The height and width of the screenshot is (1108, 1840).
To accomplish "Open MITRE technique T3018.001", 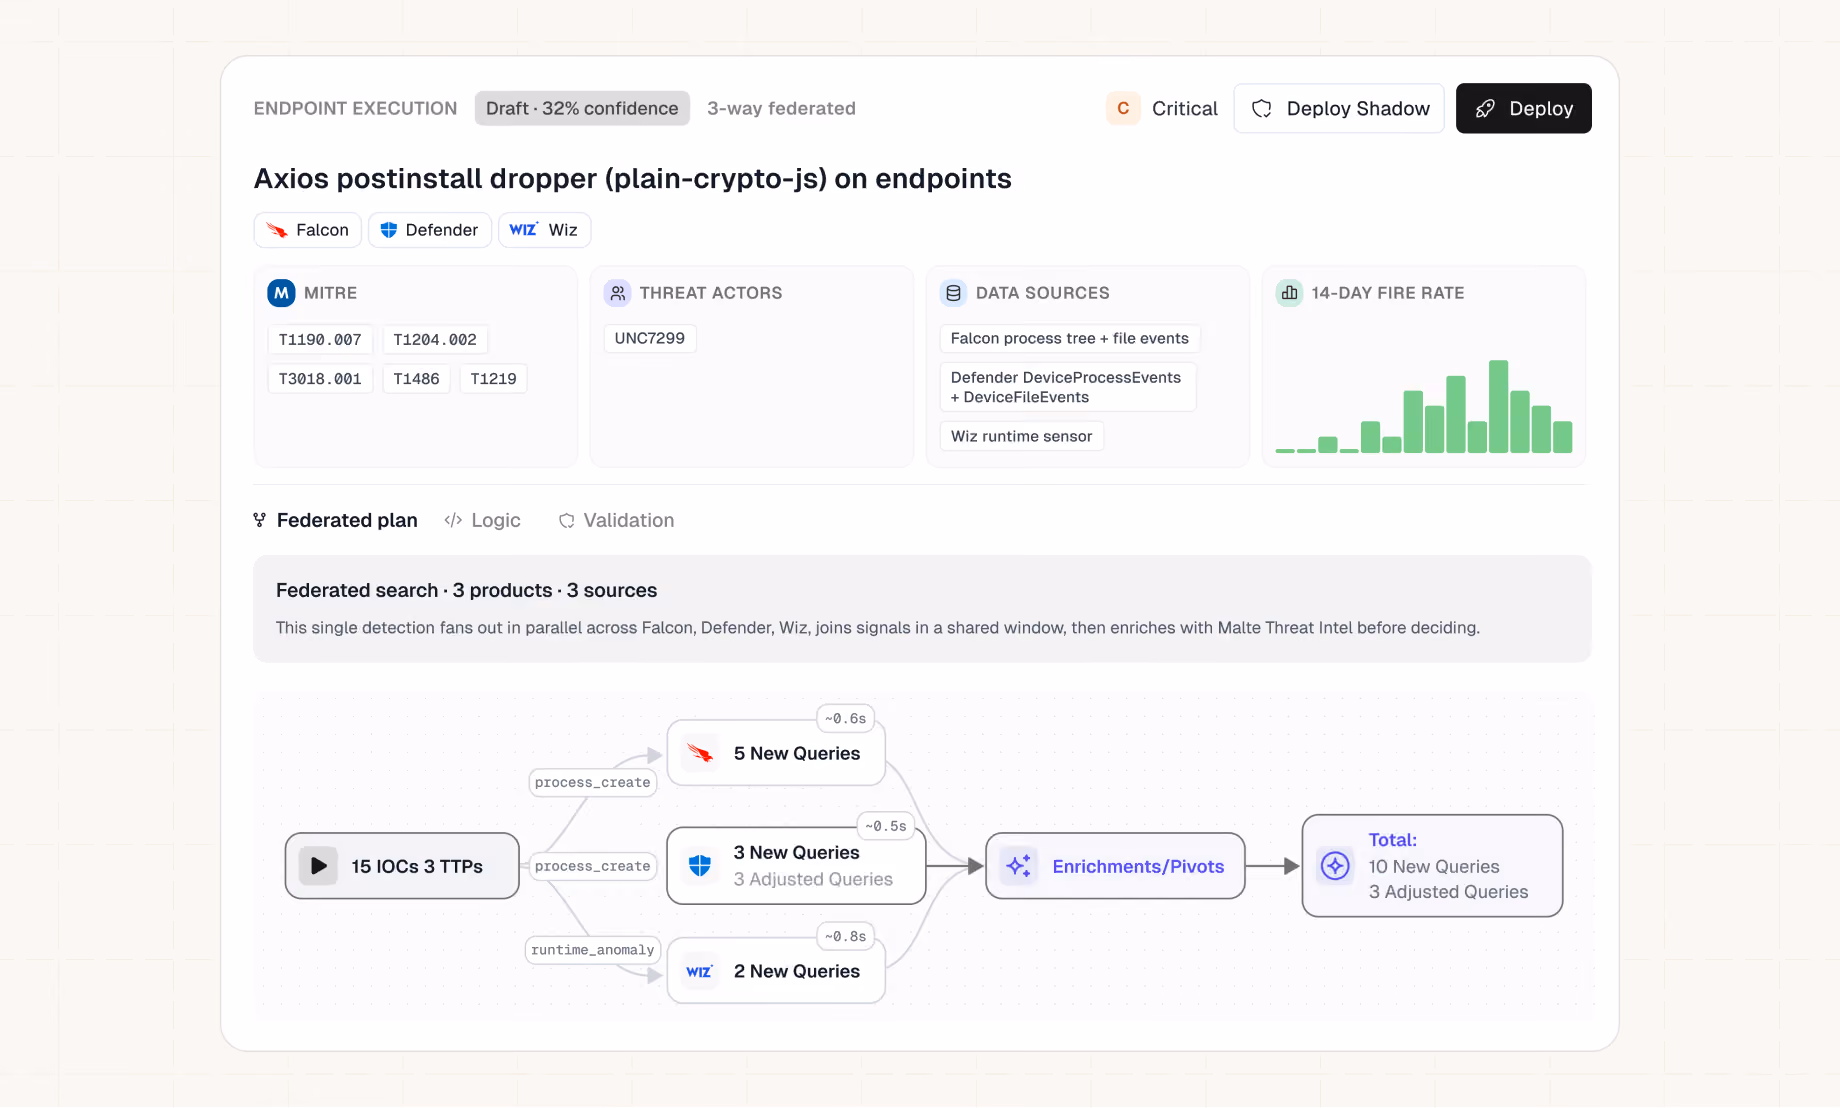I will [320, 379].
